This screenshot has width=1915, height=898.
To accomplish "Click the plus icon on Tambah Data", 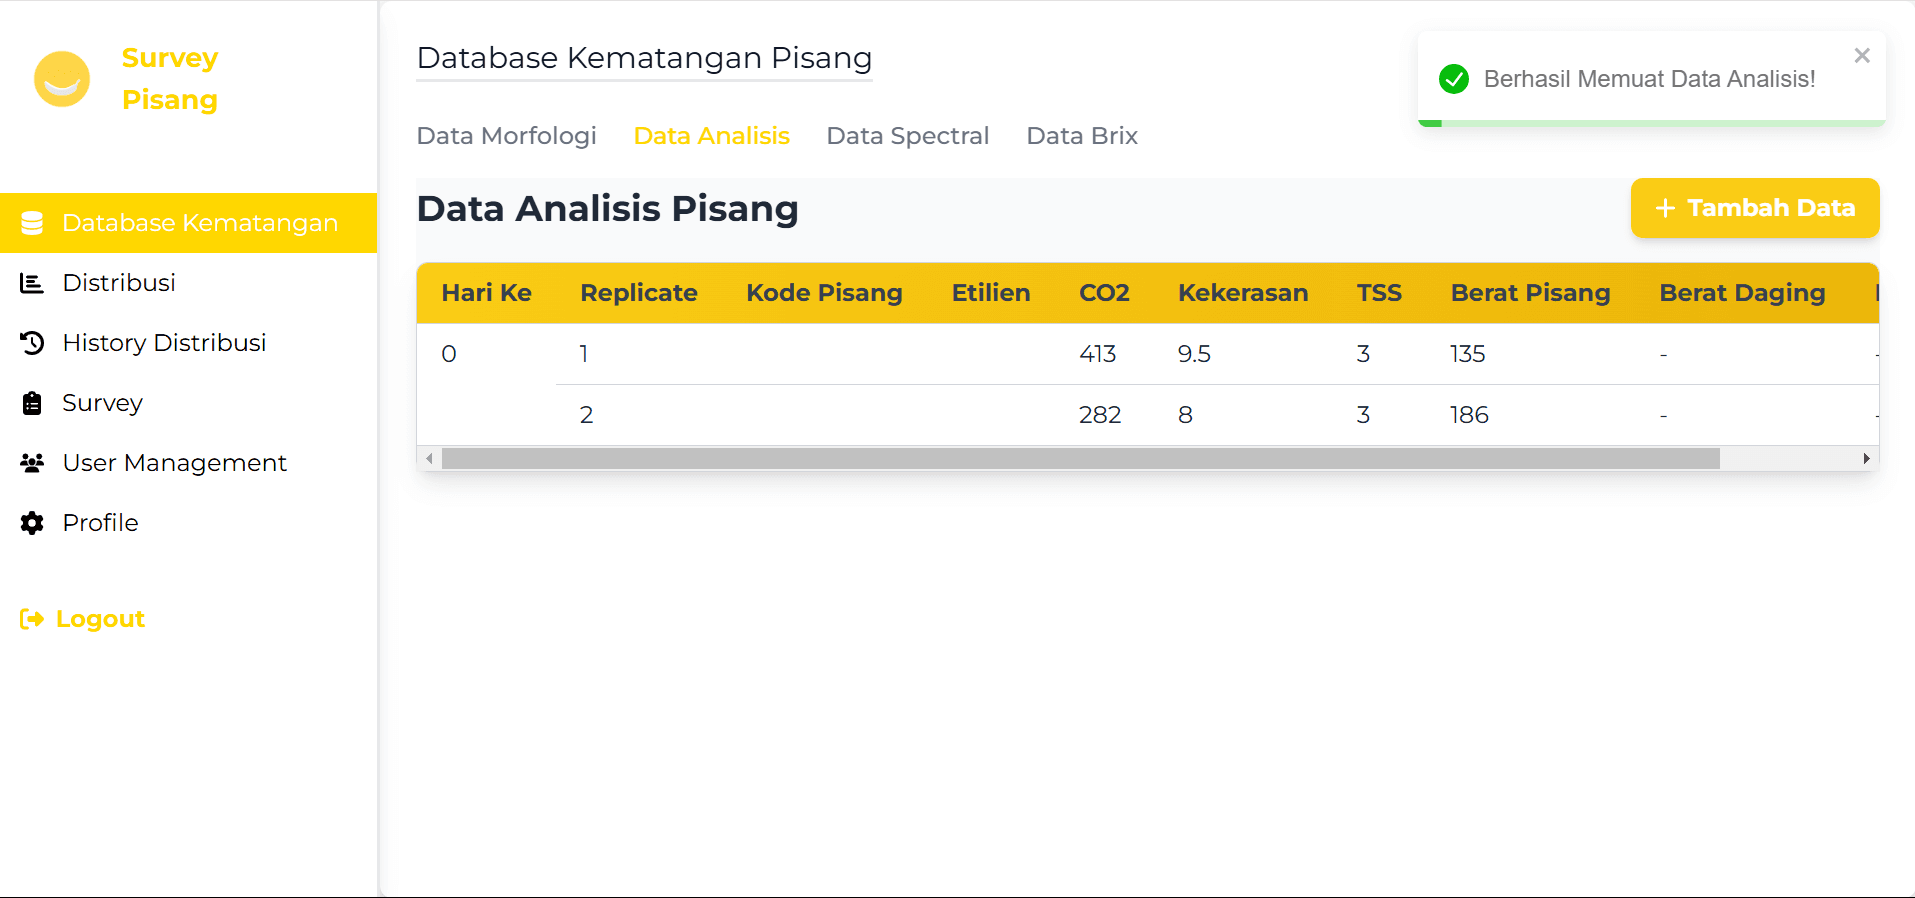I will (x=1665, y=208).
